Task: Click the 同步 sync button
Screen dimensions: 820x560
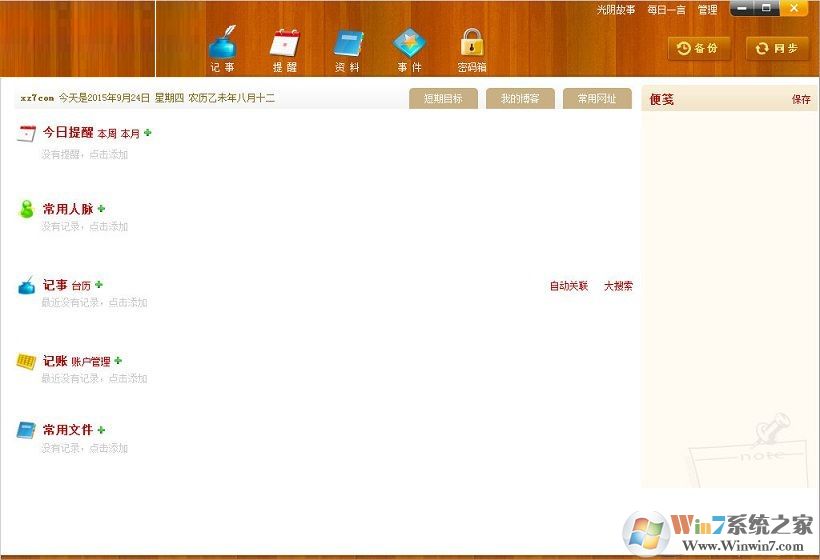Action: 777,49
